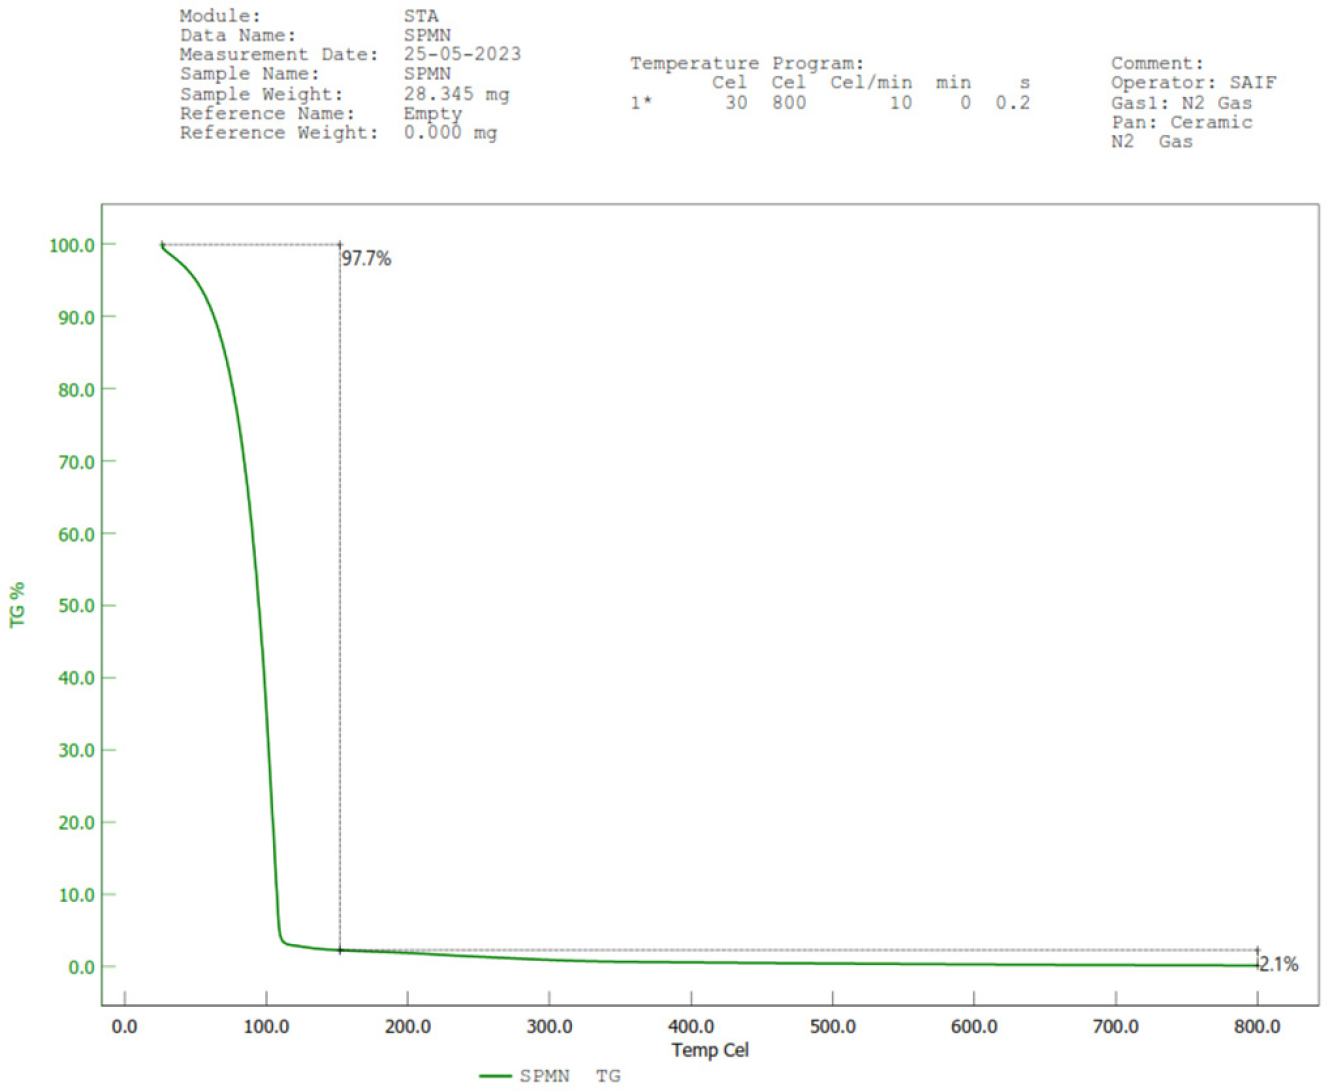Click the 'Sample Weight:' label

pos(261,94)
